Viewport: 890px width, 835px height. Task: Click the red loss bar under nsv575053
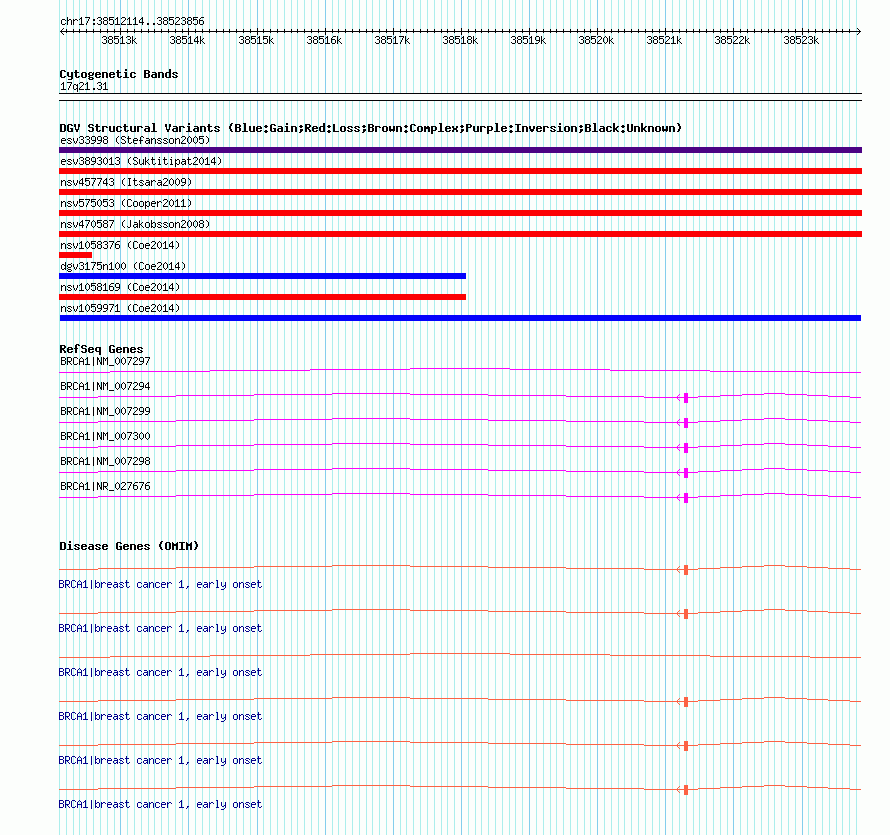tap(460, 213)
